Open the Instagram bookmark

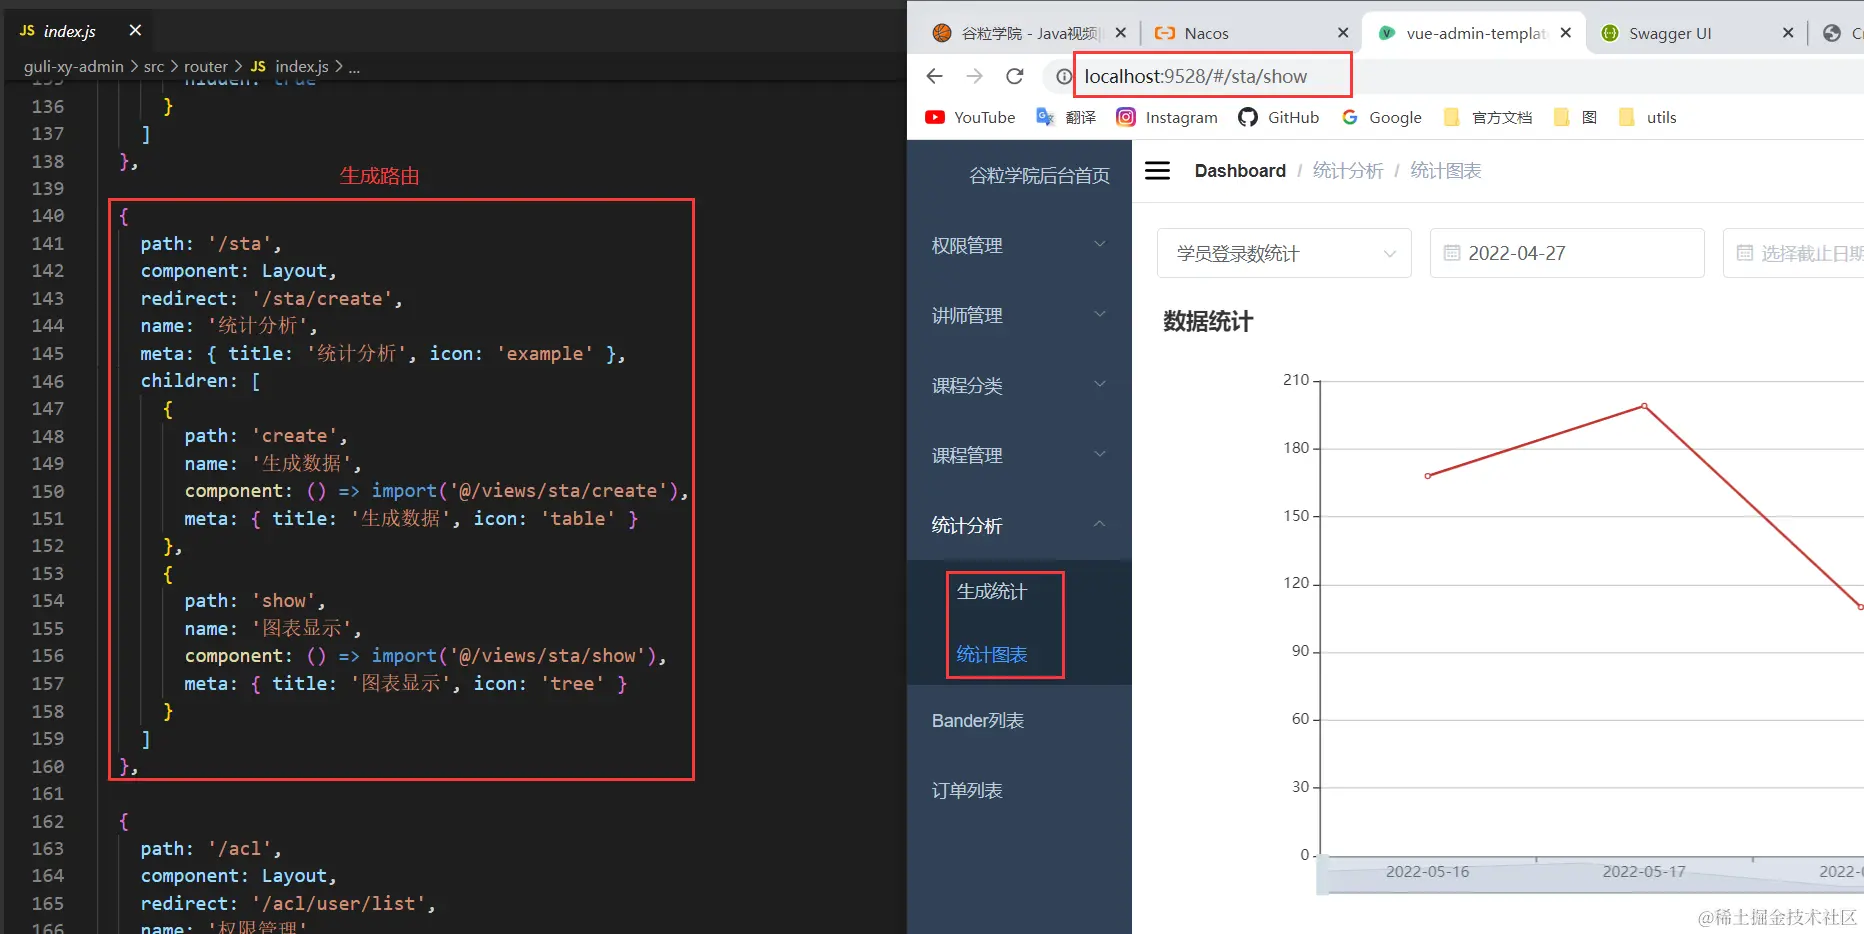(x=1167, y=117)
